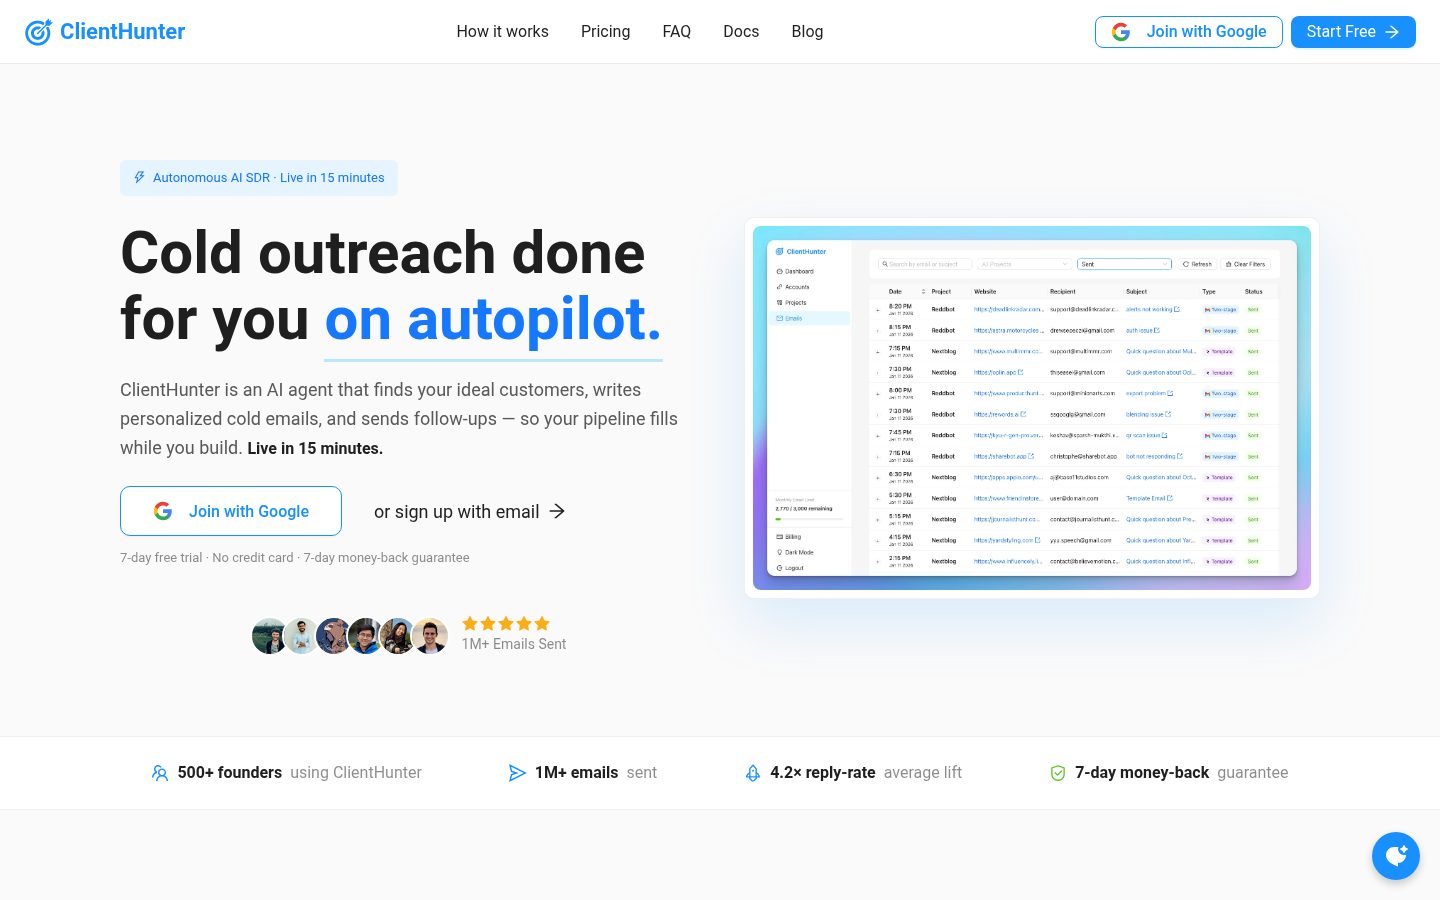Click the "7-day money-back" stat text
The image size is (1440, 900).
tap(1142, 773)
